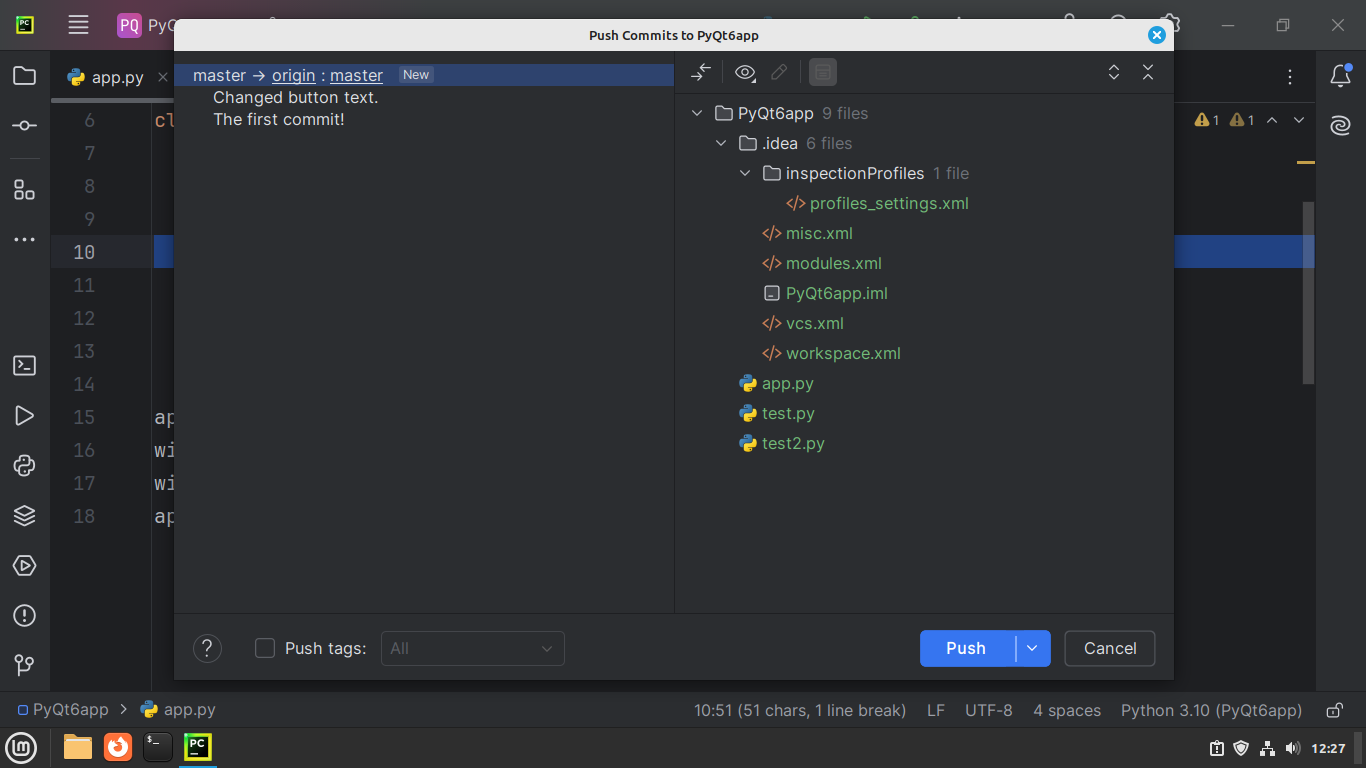Open the Push button dropdown arrow

click(x=1033, y=648)
